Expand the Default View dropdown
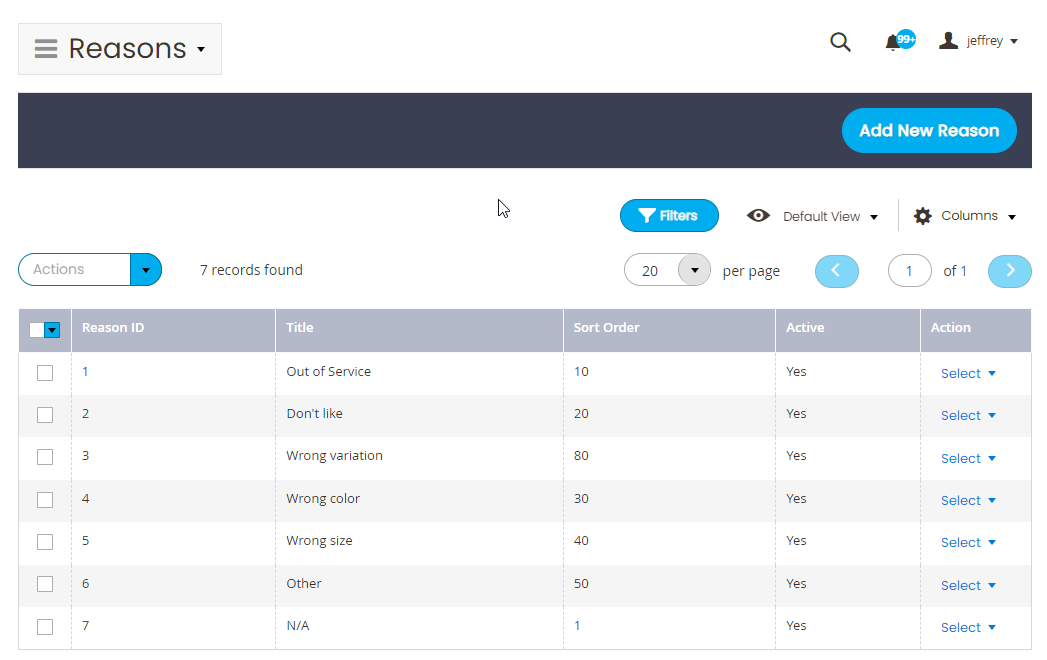 click(830, 216)
